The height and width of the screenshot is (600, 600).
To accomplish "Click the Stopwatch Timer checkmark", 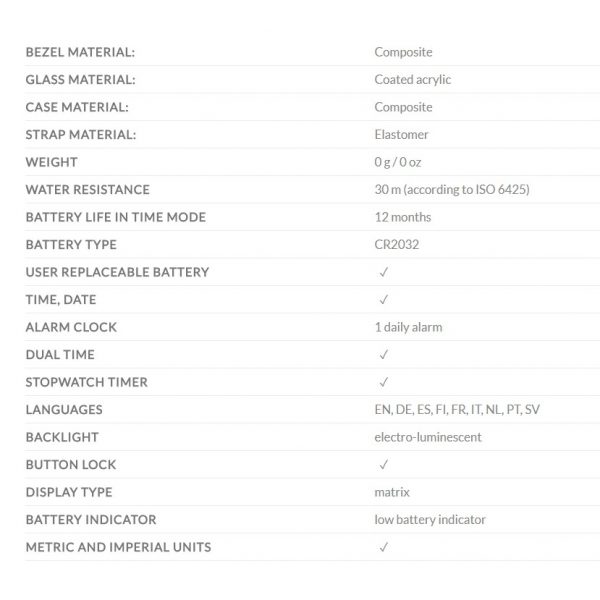I will tap(383, 382).
